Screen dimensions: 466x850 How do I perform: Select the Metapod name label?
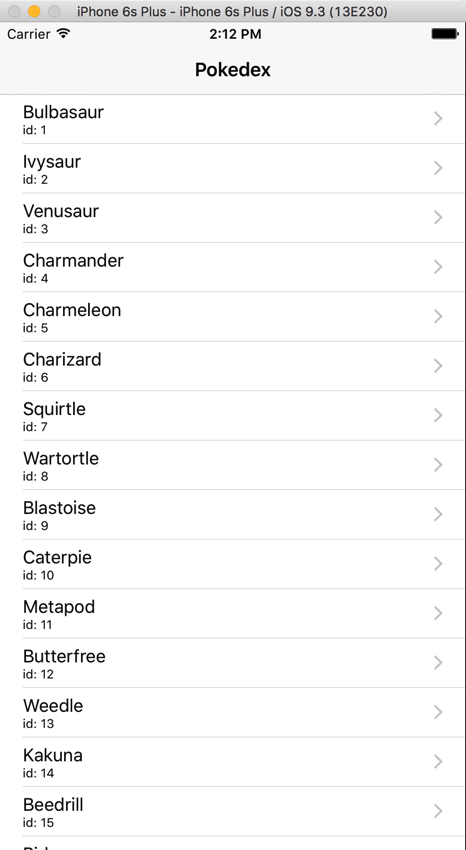59,607
